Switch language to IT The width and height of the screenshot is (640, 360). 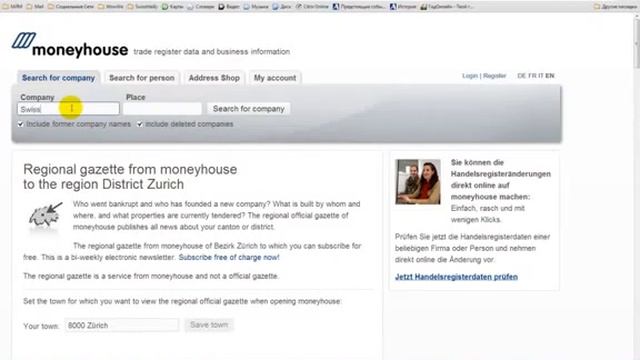(540, 76)
